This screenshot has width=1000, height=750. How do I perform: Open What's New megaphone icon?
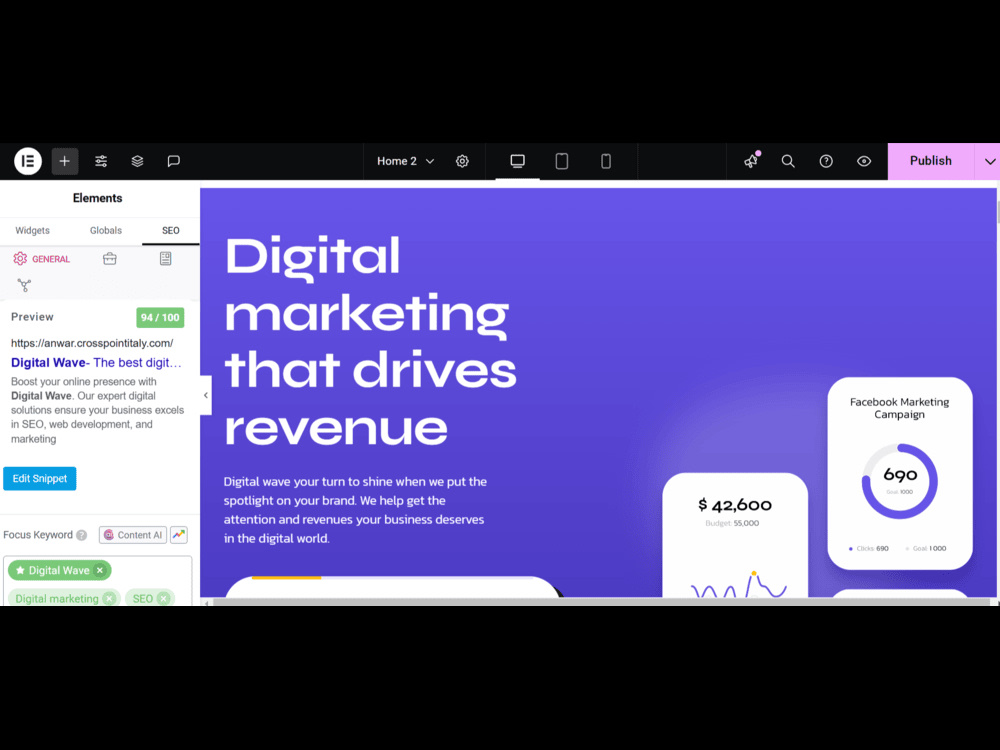click(752, 161)
